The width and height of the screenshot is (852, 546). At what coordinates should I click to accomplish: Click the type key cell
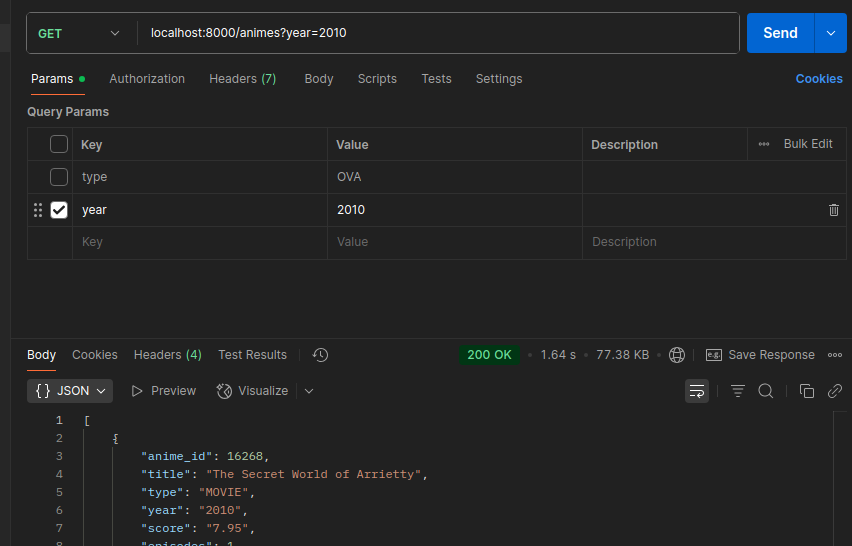click(200, 177)
